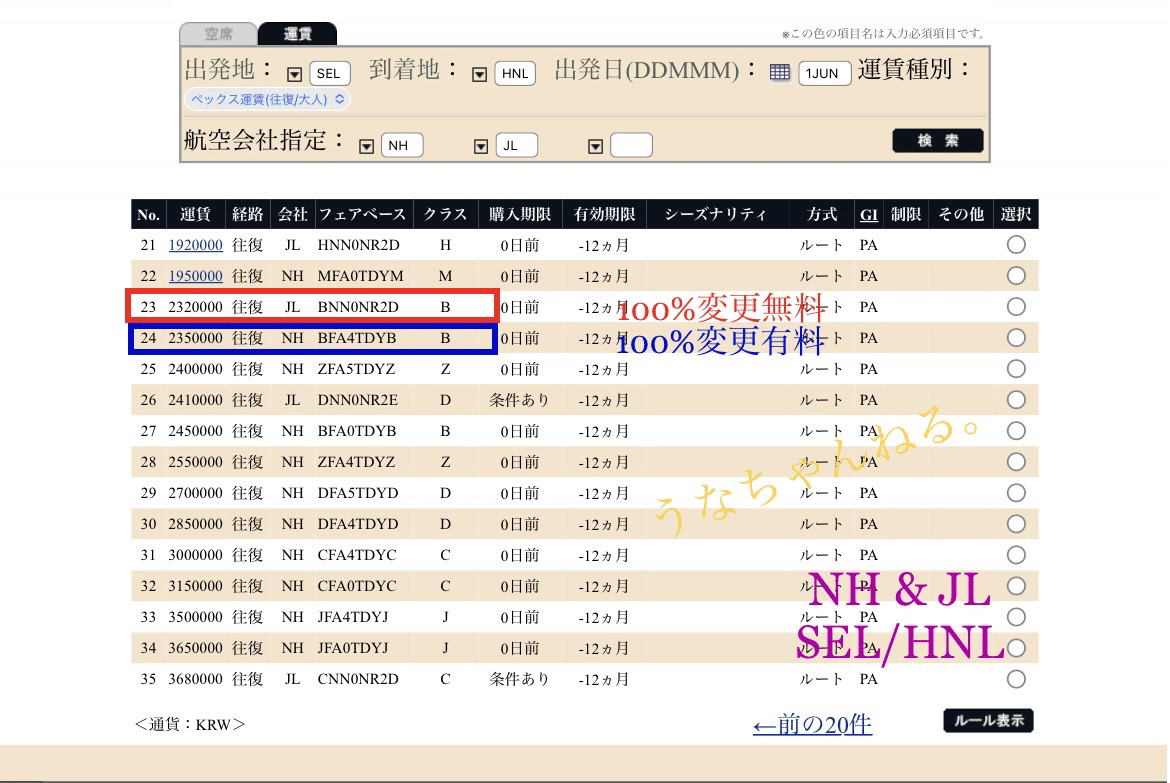Open the departure date calendar icon
1170x783 pixels.
(x=780, y=72)
